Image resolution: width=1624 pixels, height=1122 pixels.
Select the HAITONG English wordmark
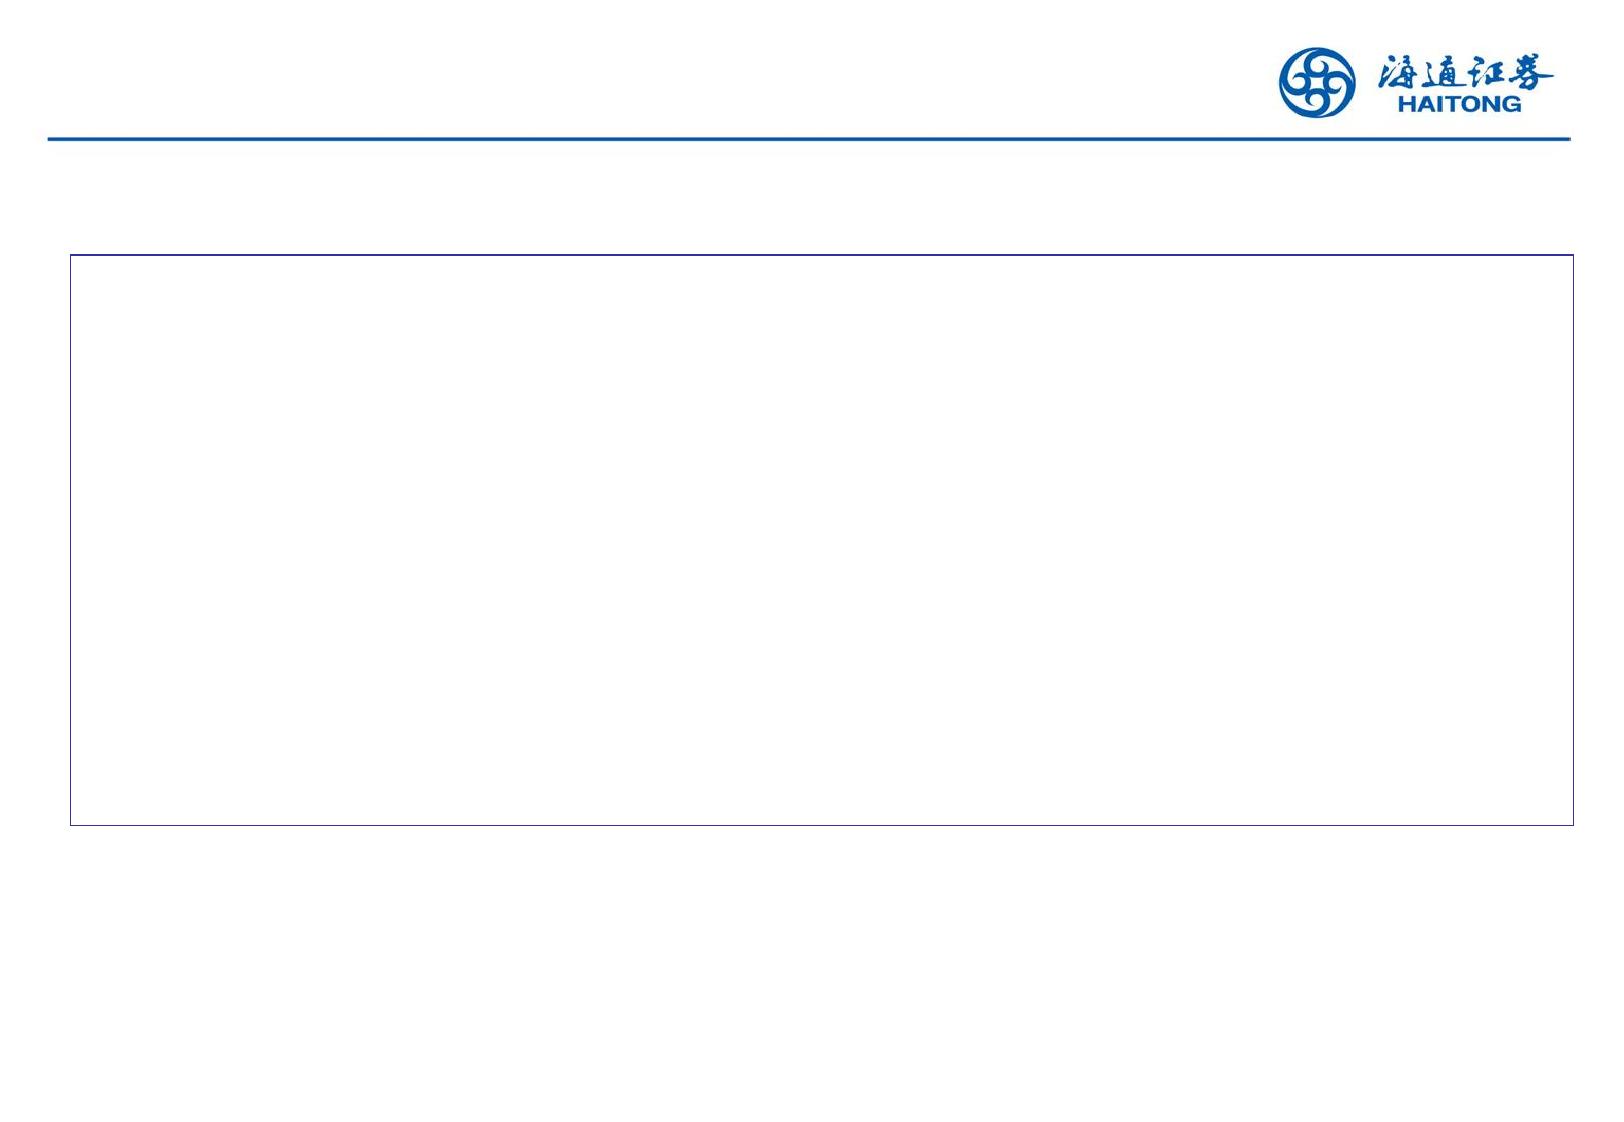pos(1459,103)
